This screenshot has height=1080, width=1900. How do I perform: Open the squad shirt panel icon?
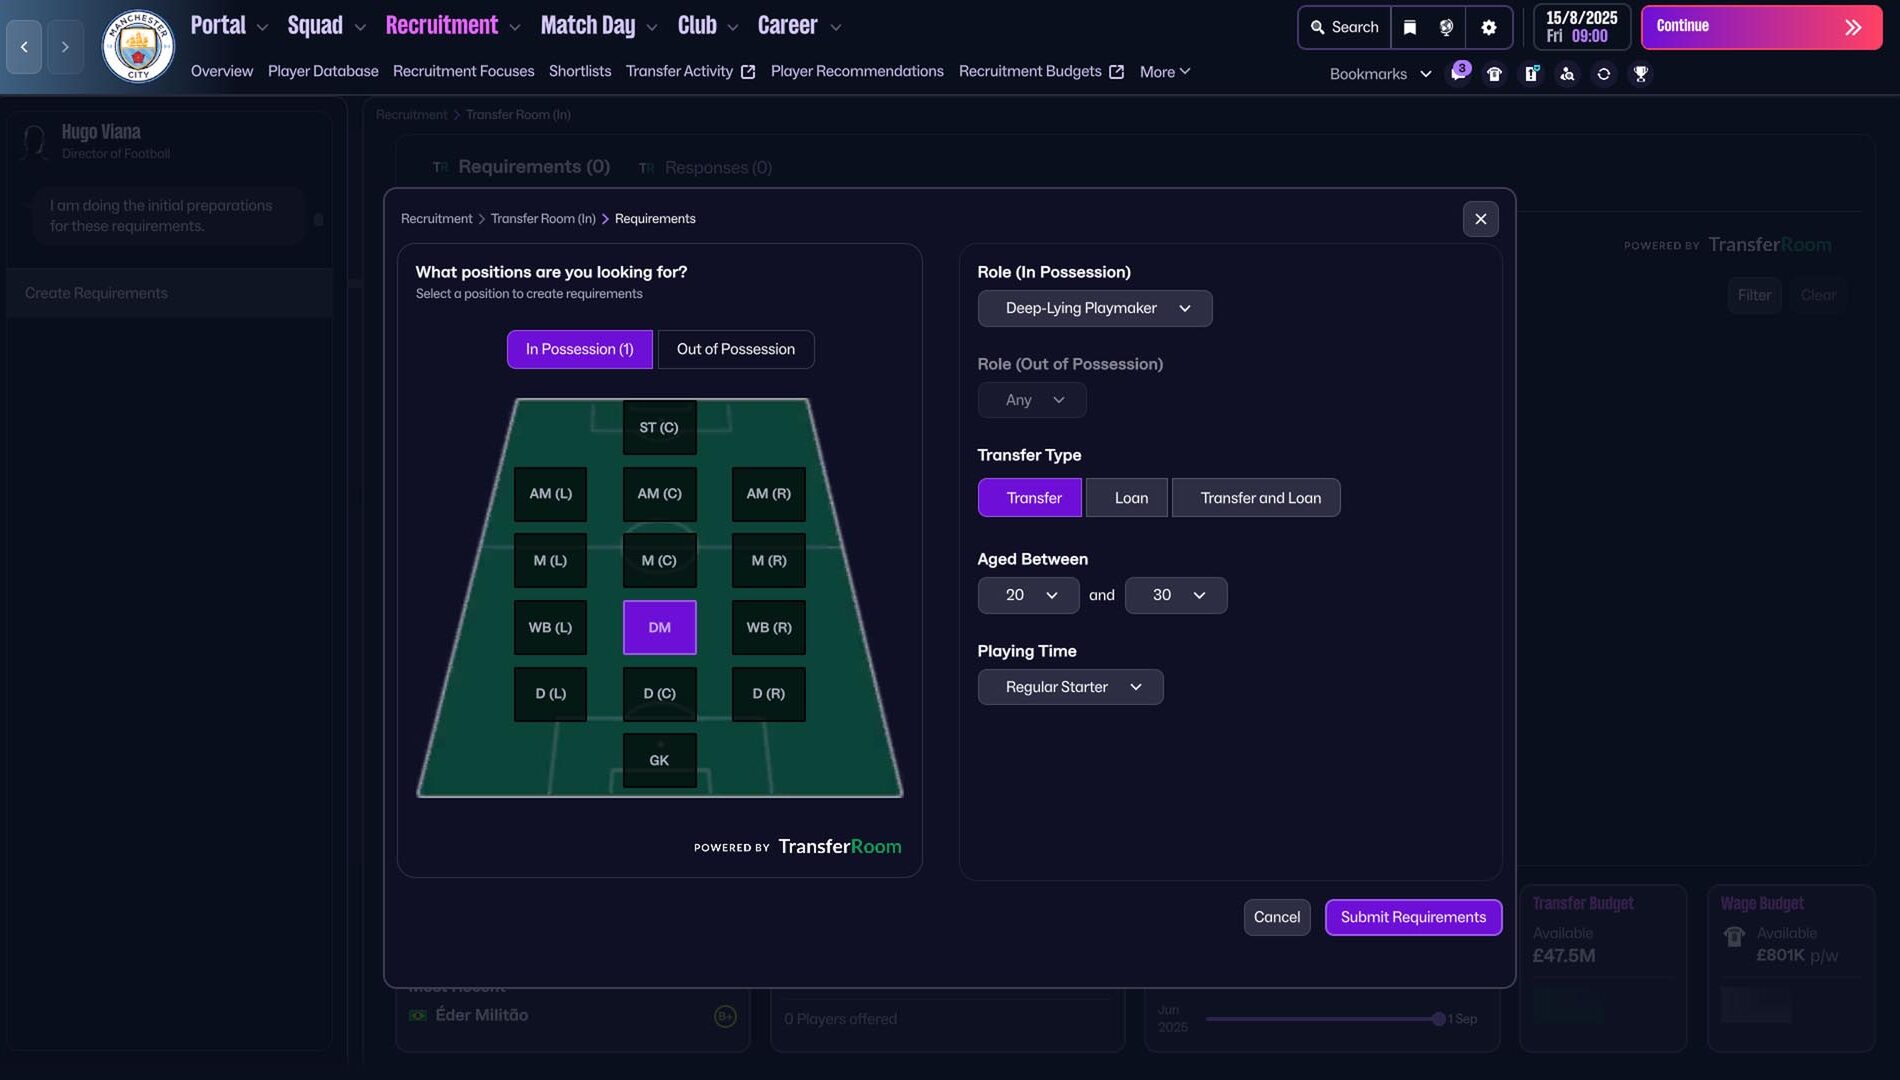coord(1494,74)
